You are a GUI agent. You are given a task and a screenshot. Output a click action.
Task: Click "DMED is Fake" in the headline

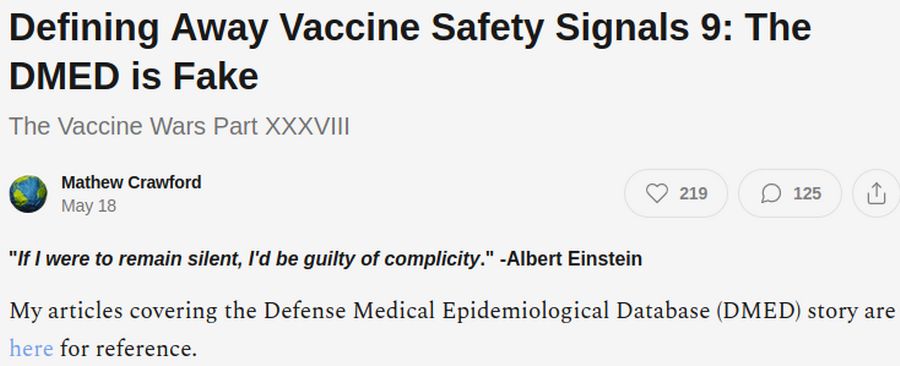point(134,77)
